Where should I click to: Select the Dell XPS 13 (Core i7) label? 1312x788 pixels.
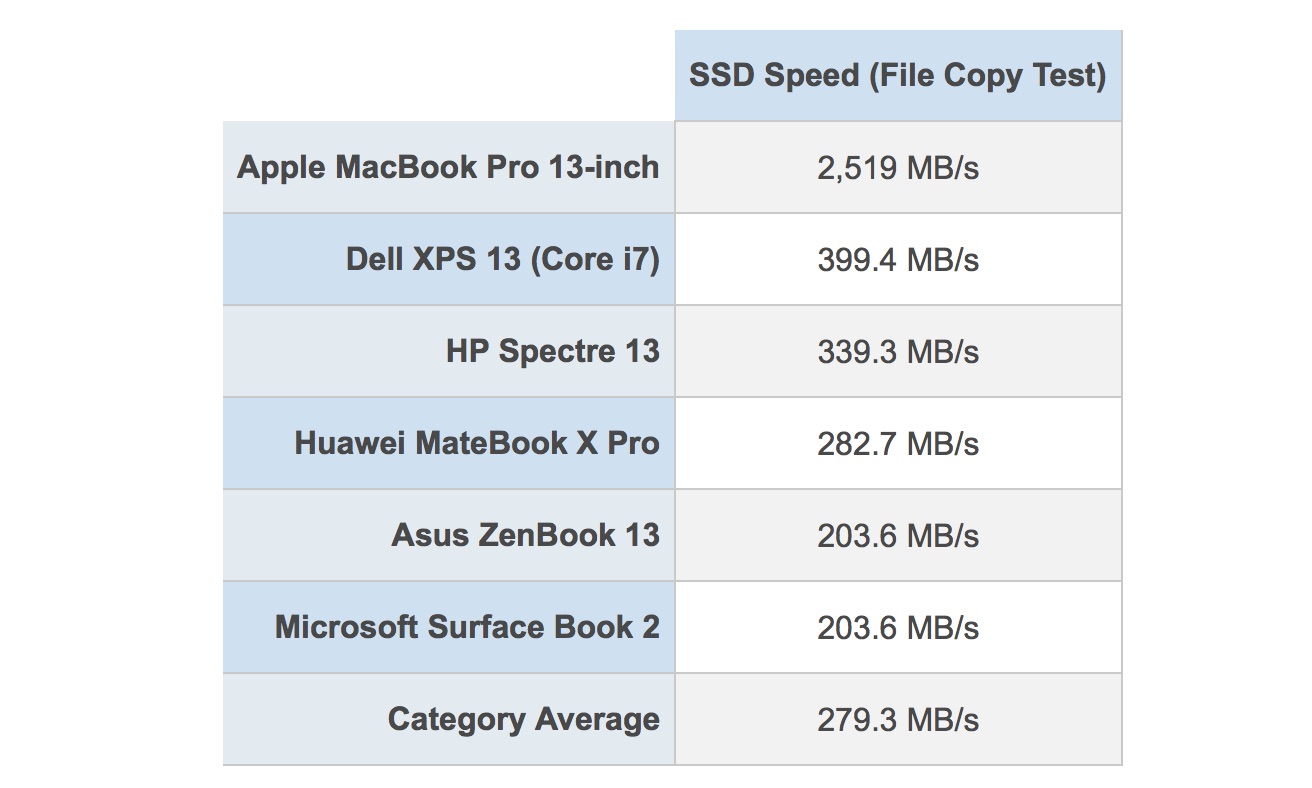[503, 260]
